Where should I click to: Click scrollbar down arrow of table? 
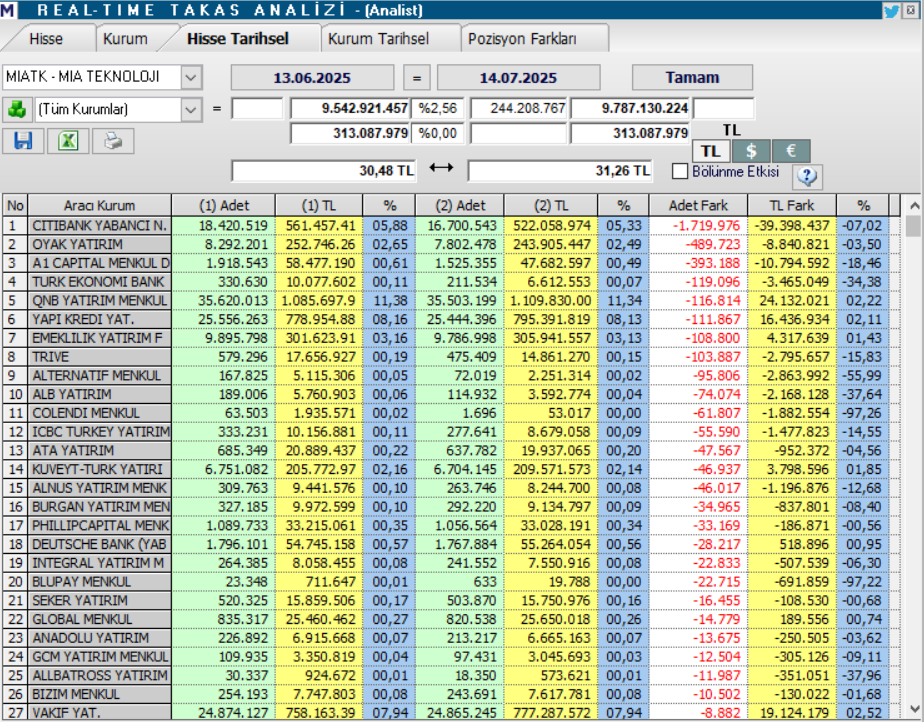coord(915,709)
